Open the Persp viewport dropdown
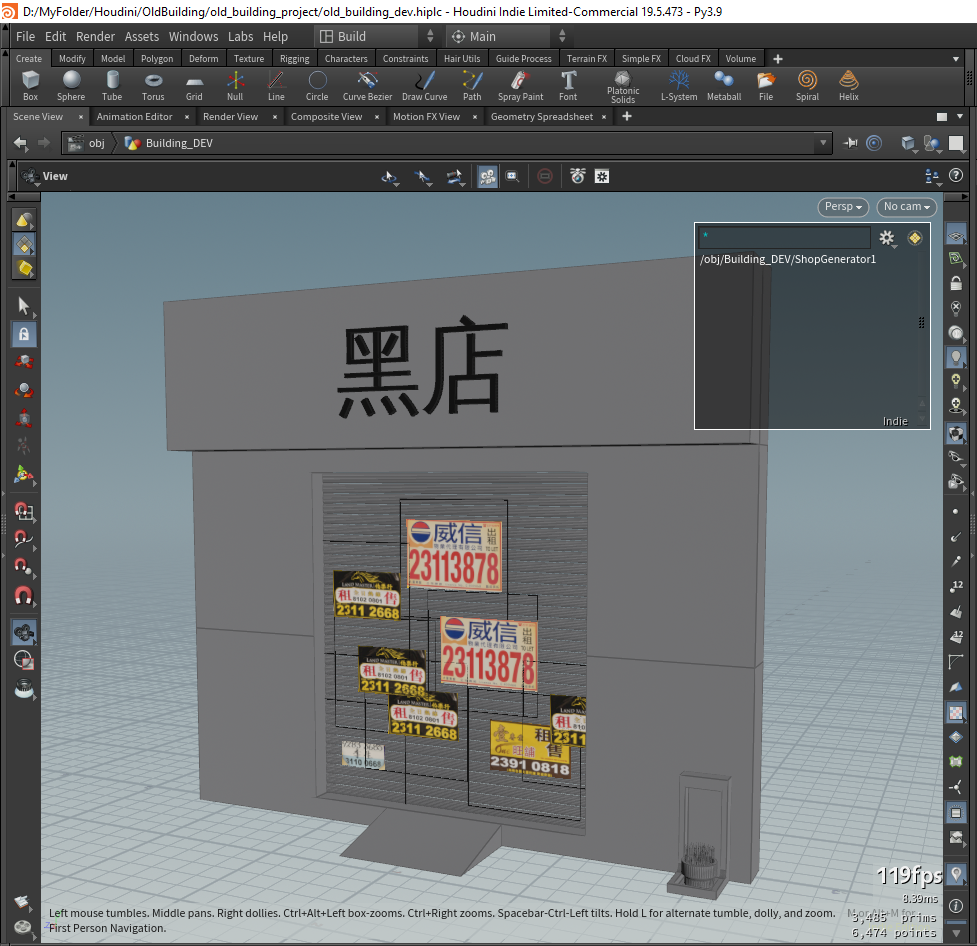Screen dimensions: 977x946 [x=845, y=207]
